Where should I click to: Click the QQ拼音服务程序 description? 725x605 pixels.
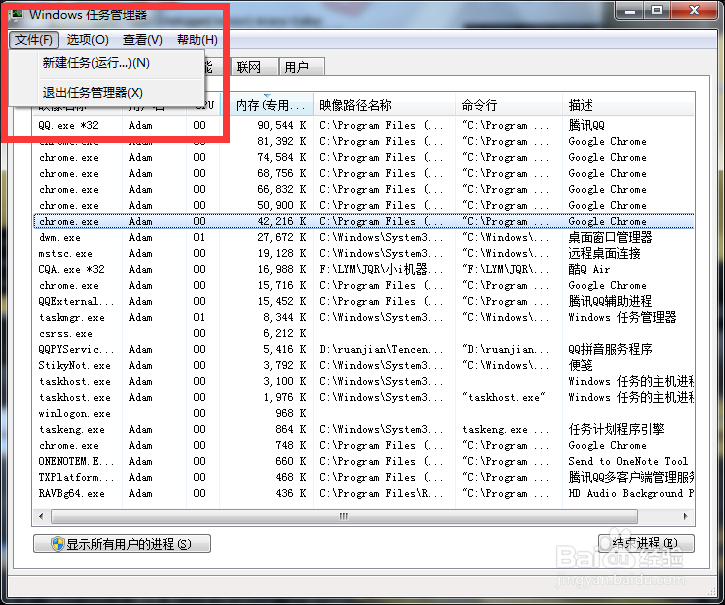pyautogui.click(x=610, y=350)
